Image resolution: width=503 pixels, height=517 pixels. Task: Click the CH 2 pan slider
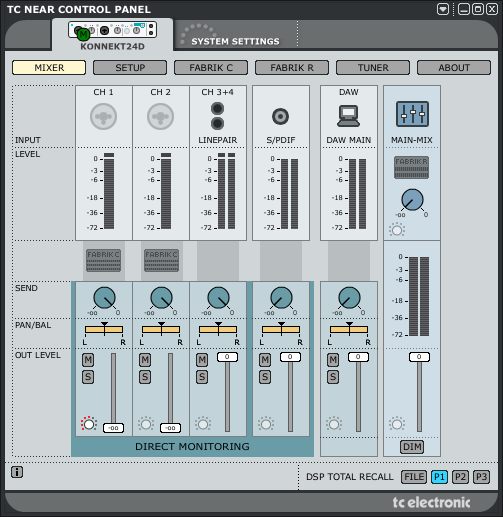tap(161, 329)
